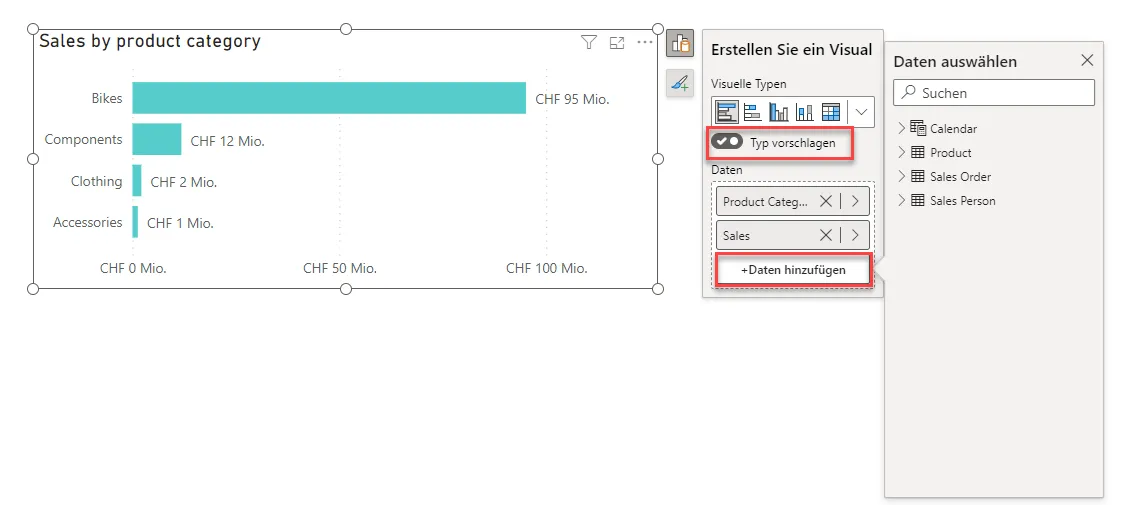
Task: Expand the Product table tree node
Action: pos(901,153)
